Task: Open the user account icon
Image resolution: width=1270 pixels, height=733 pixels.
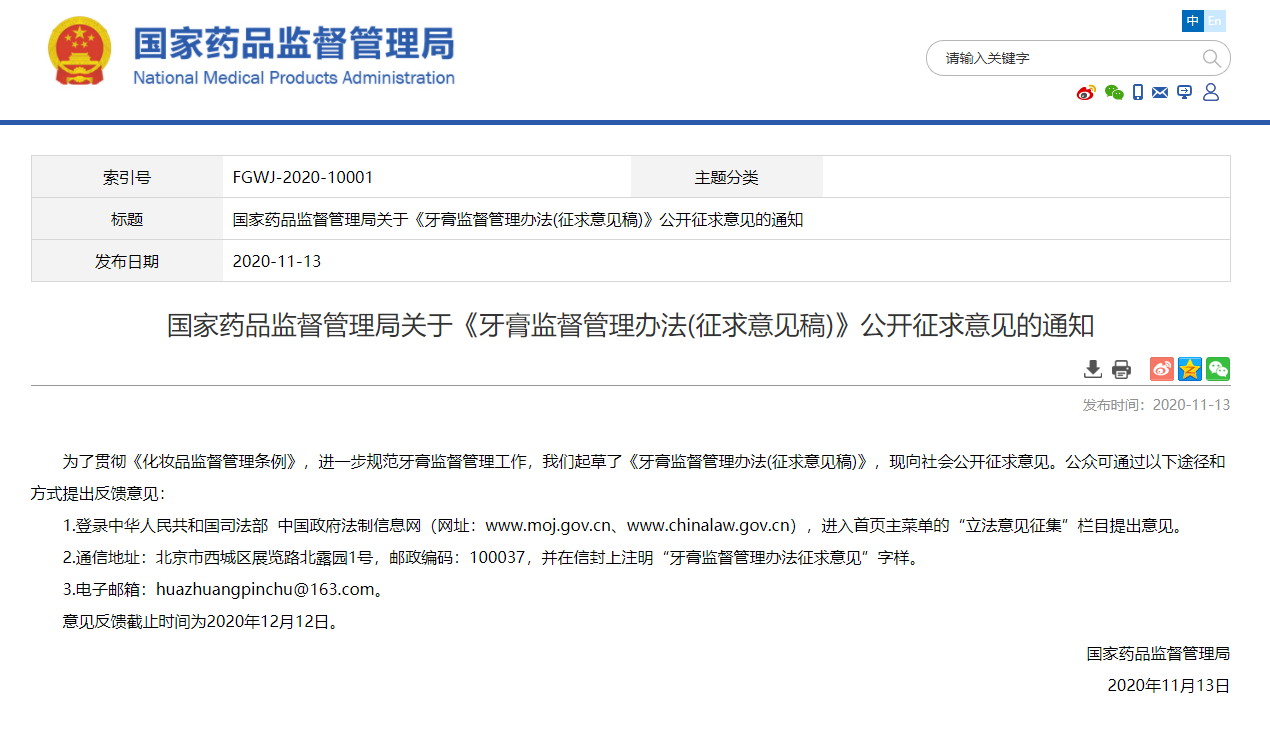Action: [x=1211, y=93]
